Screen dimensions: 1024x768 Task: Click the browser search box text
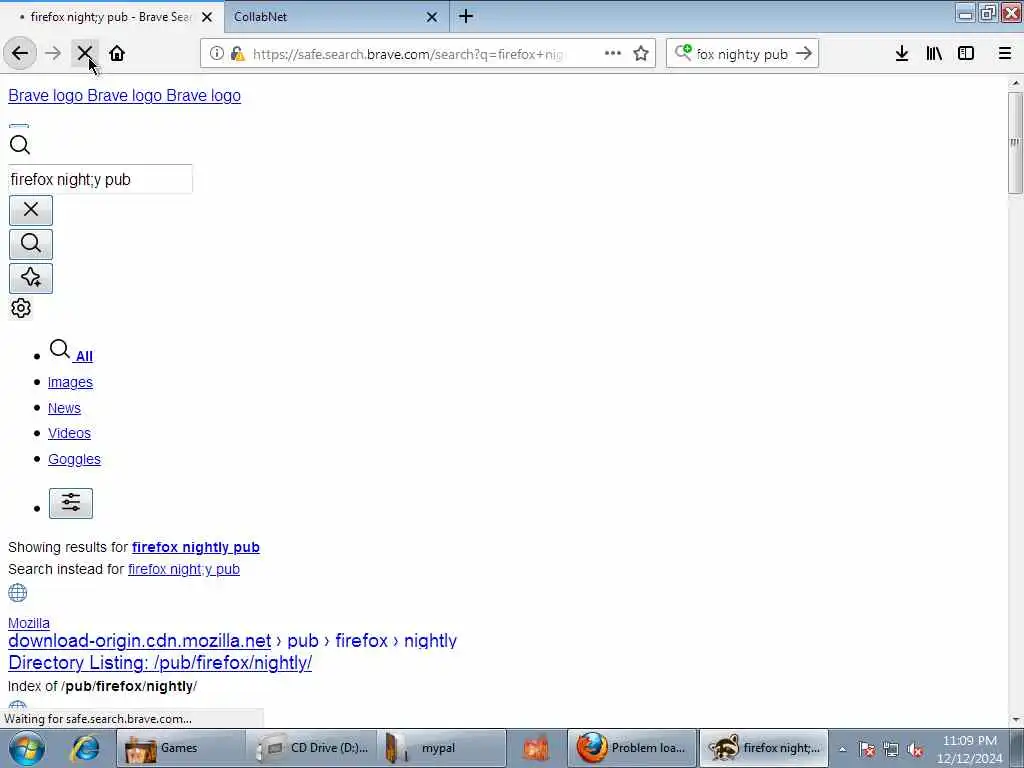[742, 54]
